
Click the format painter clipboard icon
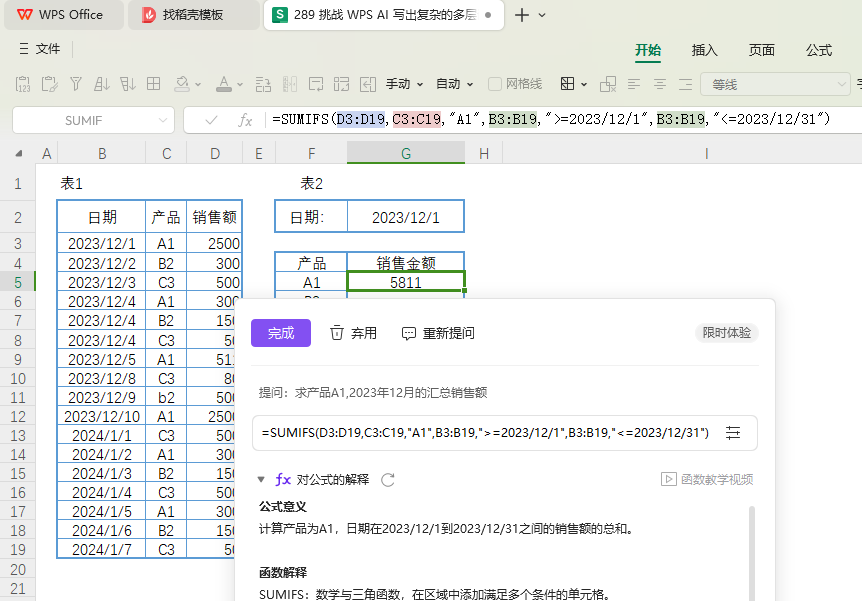tap(49, 84)
